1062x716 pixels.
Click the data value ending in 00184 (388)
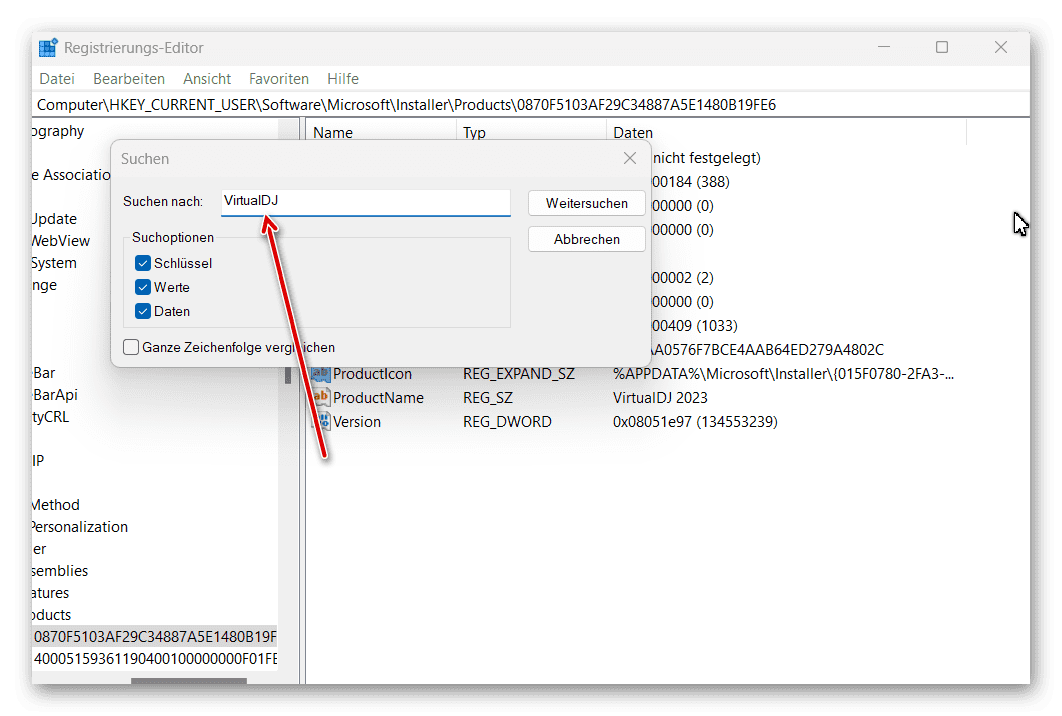[690, 182]
